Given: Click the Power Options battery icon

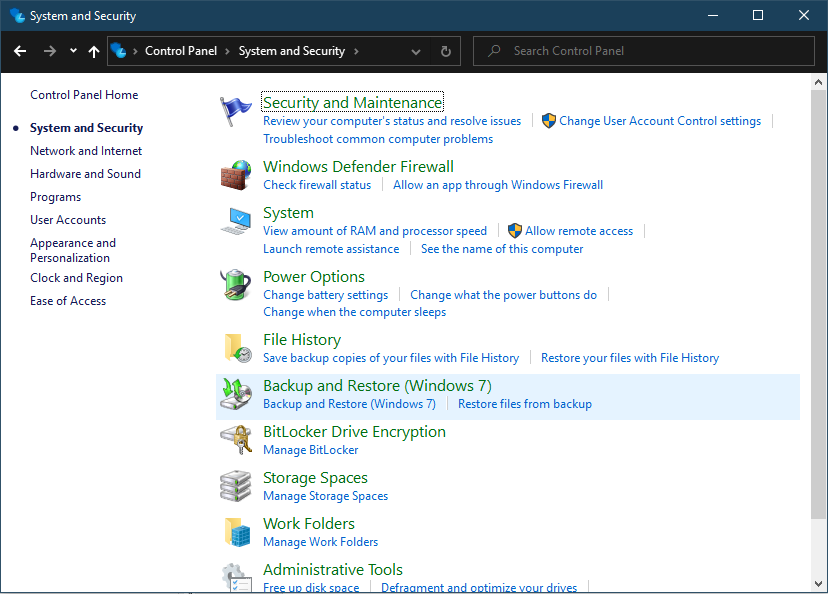Looking at the screenshot, I should (236, 284).
